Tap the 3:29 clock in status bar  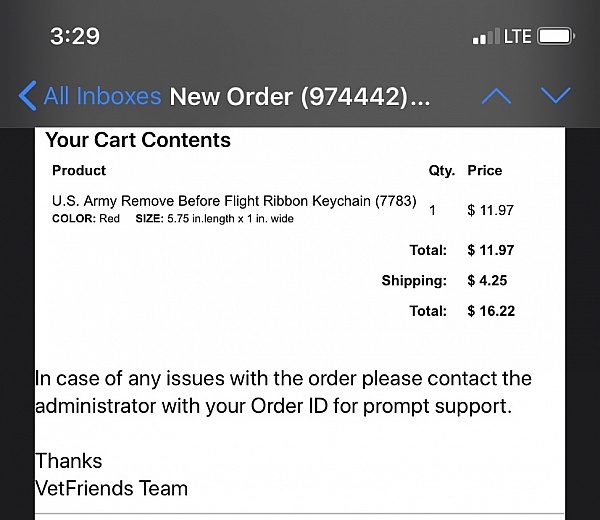pyautogui.click(x=75, y=37)
